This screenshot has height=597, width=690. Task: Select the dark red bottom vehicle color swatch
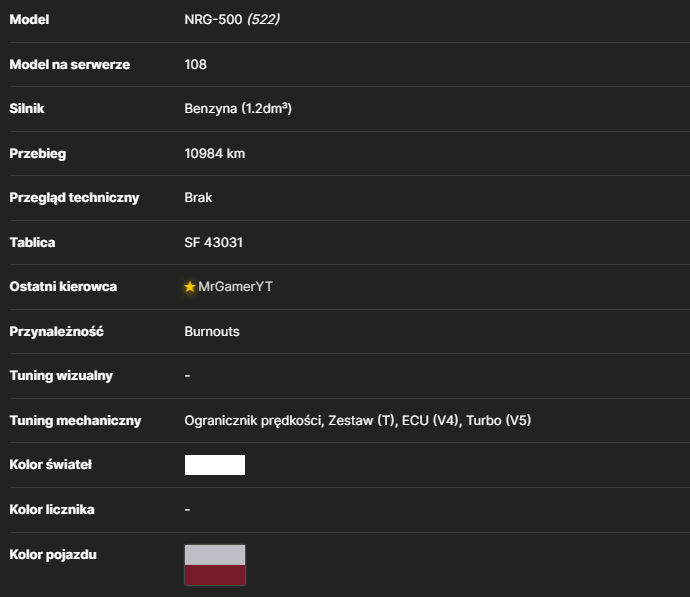[215, 575]
